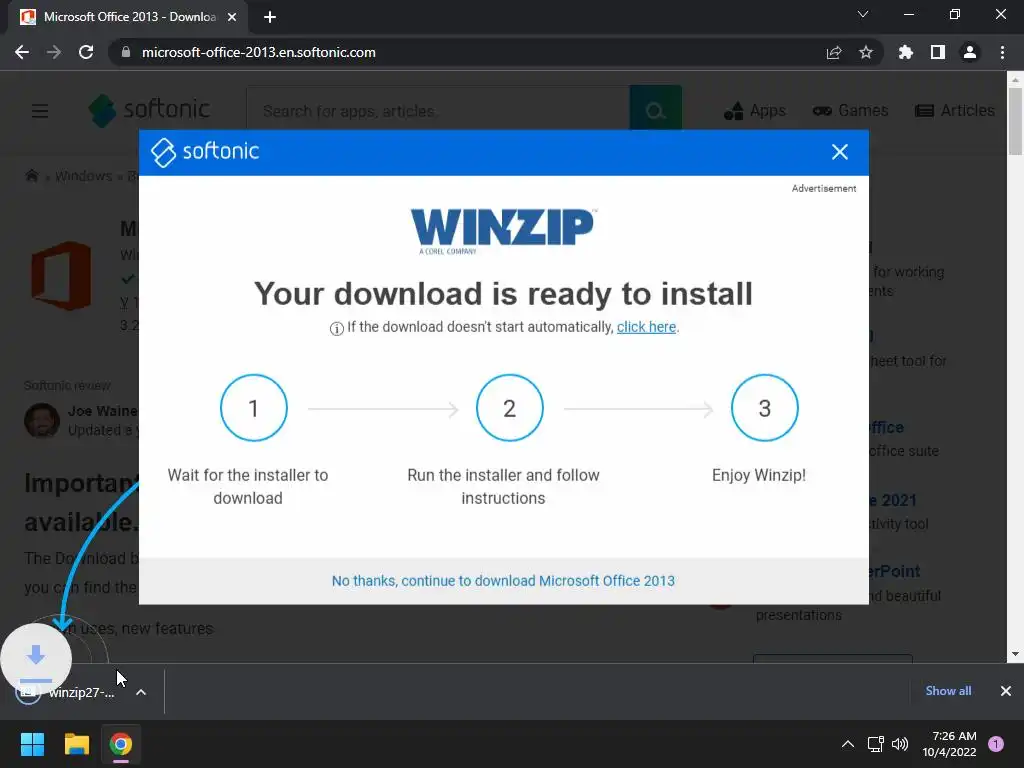This screenshot has width=1024, height=768.
Task: Click the green search button
Action: [656, 111]
